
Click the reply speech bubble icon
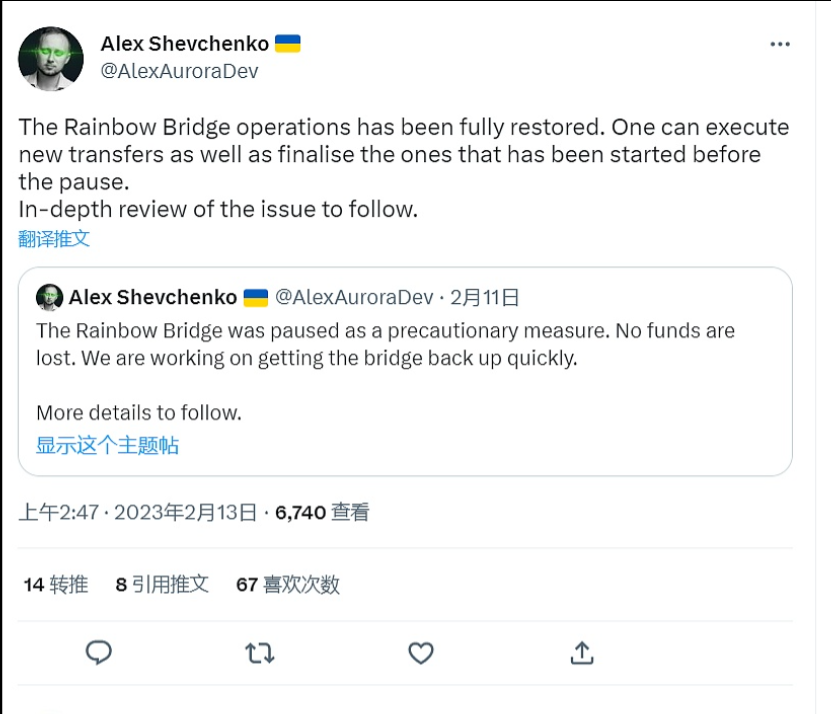pos(98,653)
